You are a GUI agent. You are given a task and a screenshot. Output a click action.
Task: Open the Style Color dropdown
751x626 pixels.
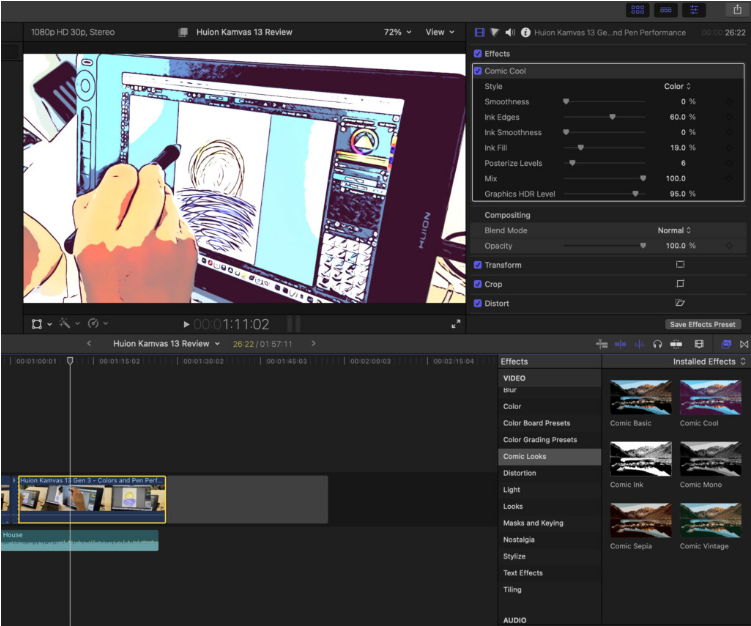677,86
